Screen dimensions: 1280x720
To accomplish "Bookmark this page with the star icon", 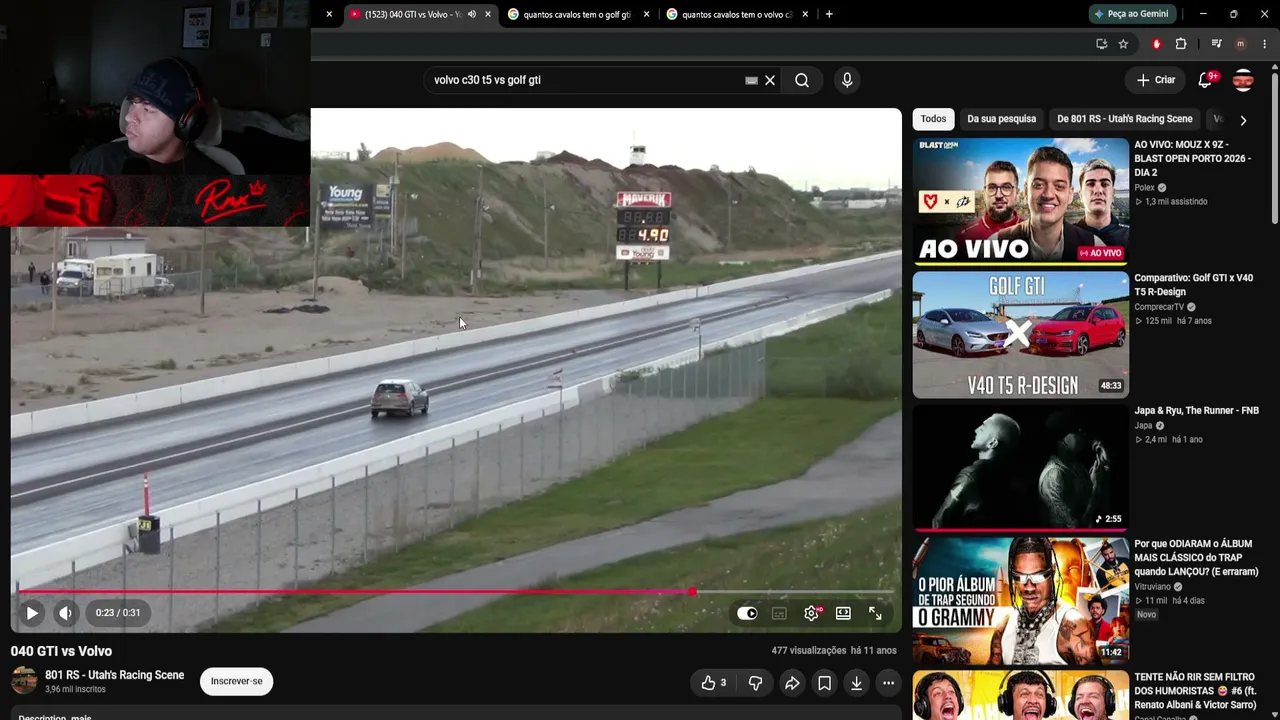I will (x=1123, y=44).
